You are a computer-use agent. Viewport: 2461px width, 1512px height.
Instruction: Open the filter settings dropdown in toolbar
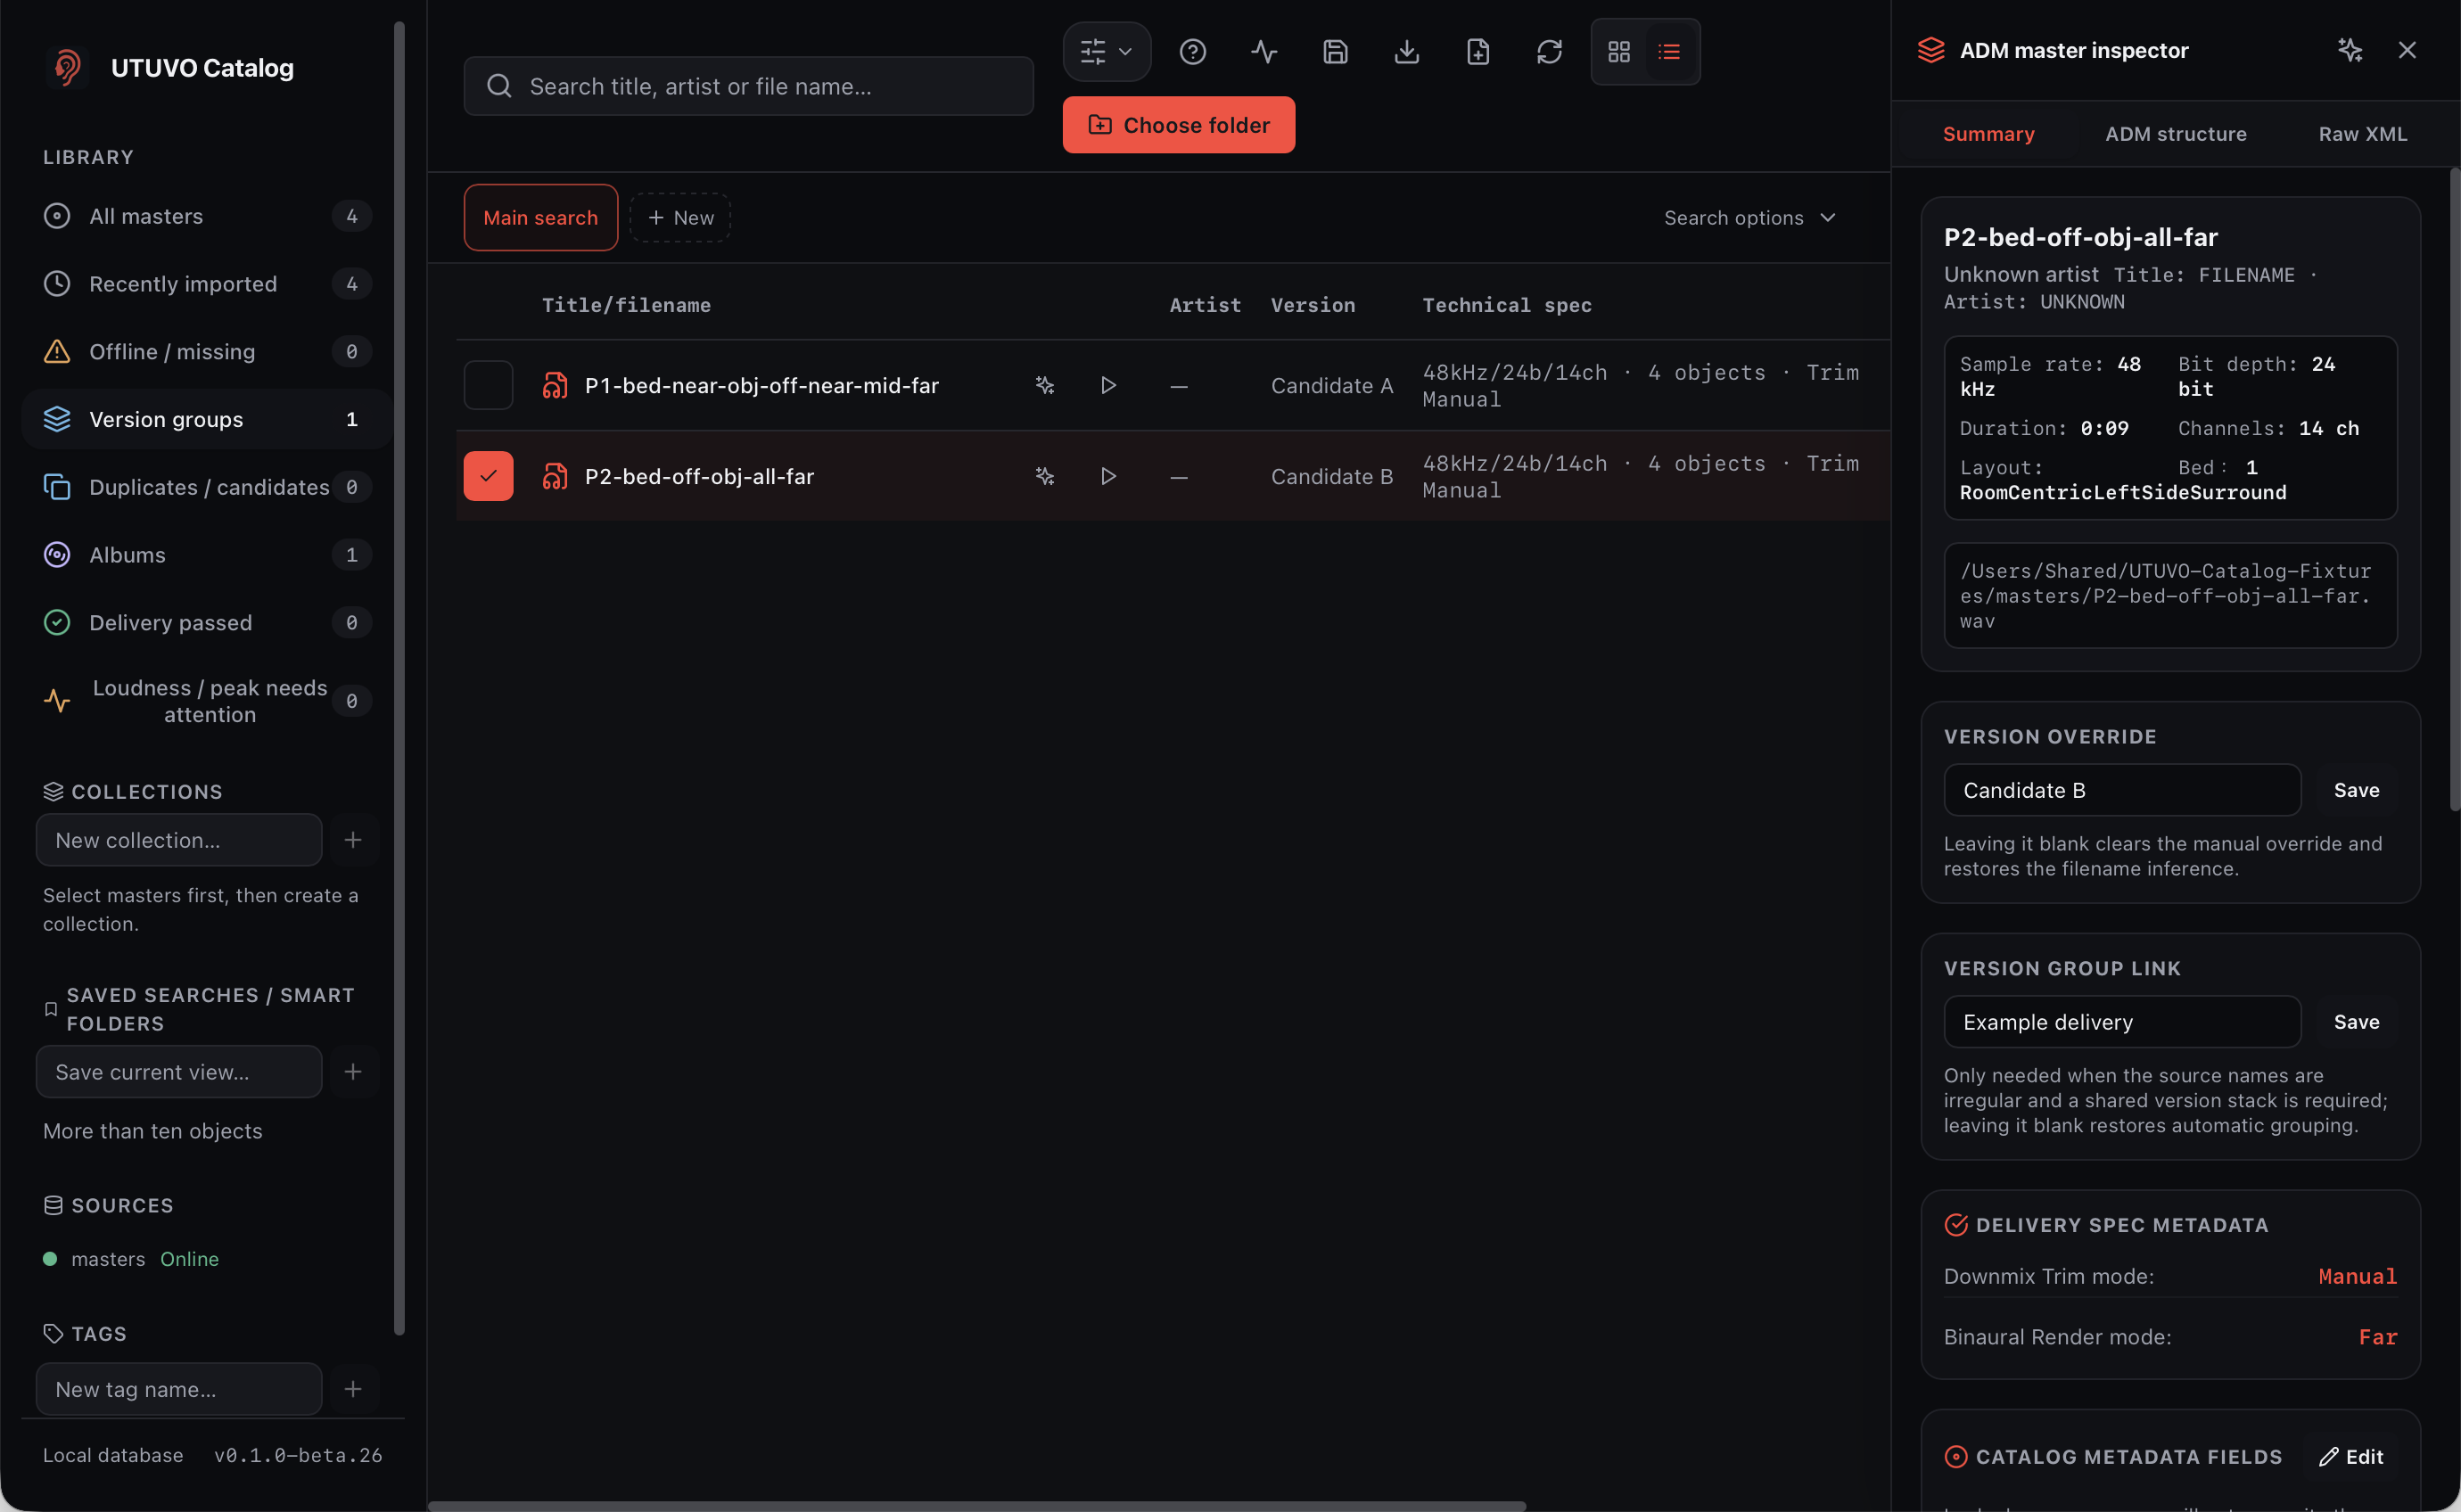[1106, 51]
